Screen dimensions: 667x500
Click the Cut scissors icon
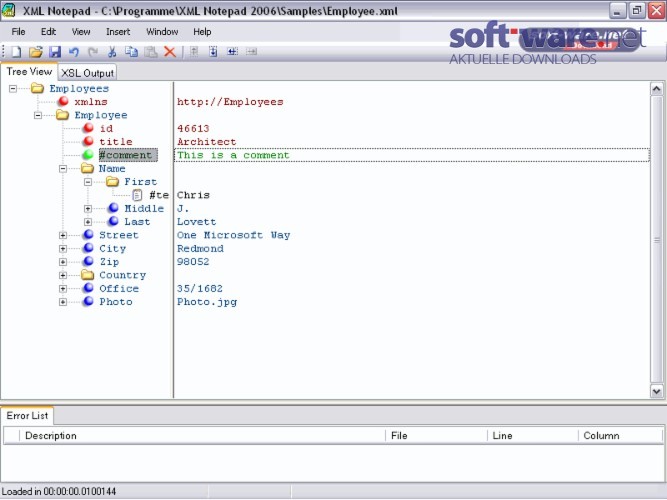click(112, 52)
